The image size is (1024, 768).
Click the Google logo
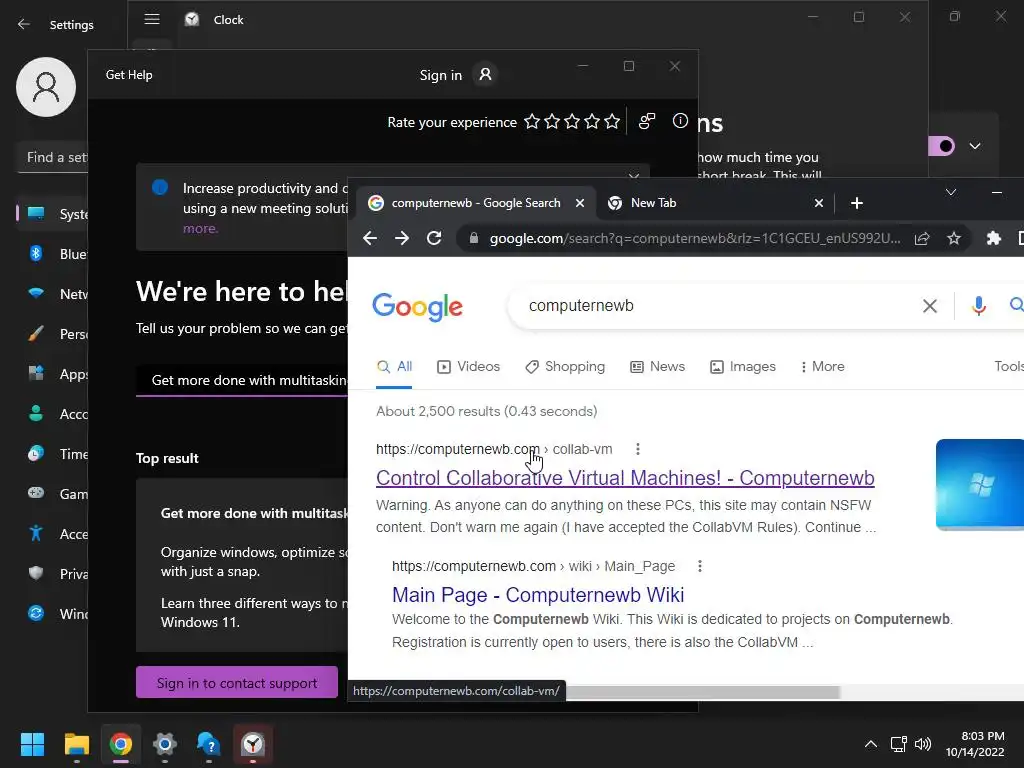(417, 307)
